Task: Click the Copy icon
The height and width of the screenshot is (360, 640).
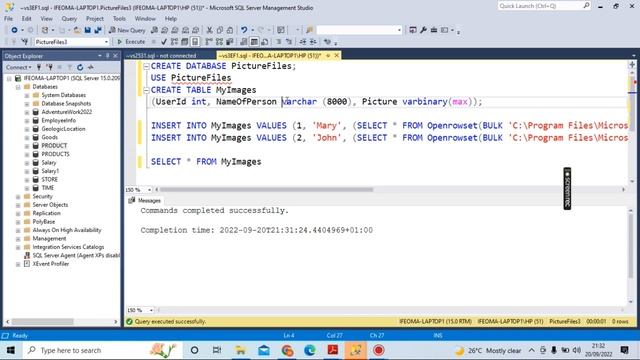Action: click(x=220, y=30)
